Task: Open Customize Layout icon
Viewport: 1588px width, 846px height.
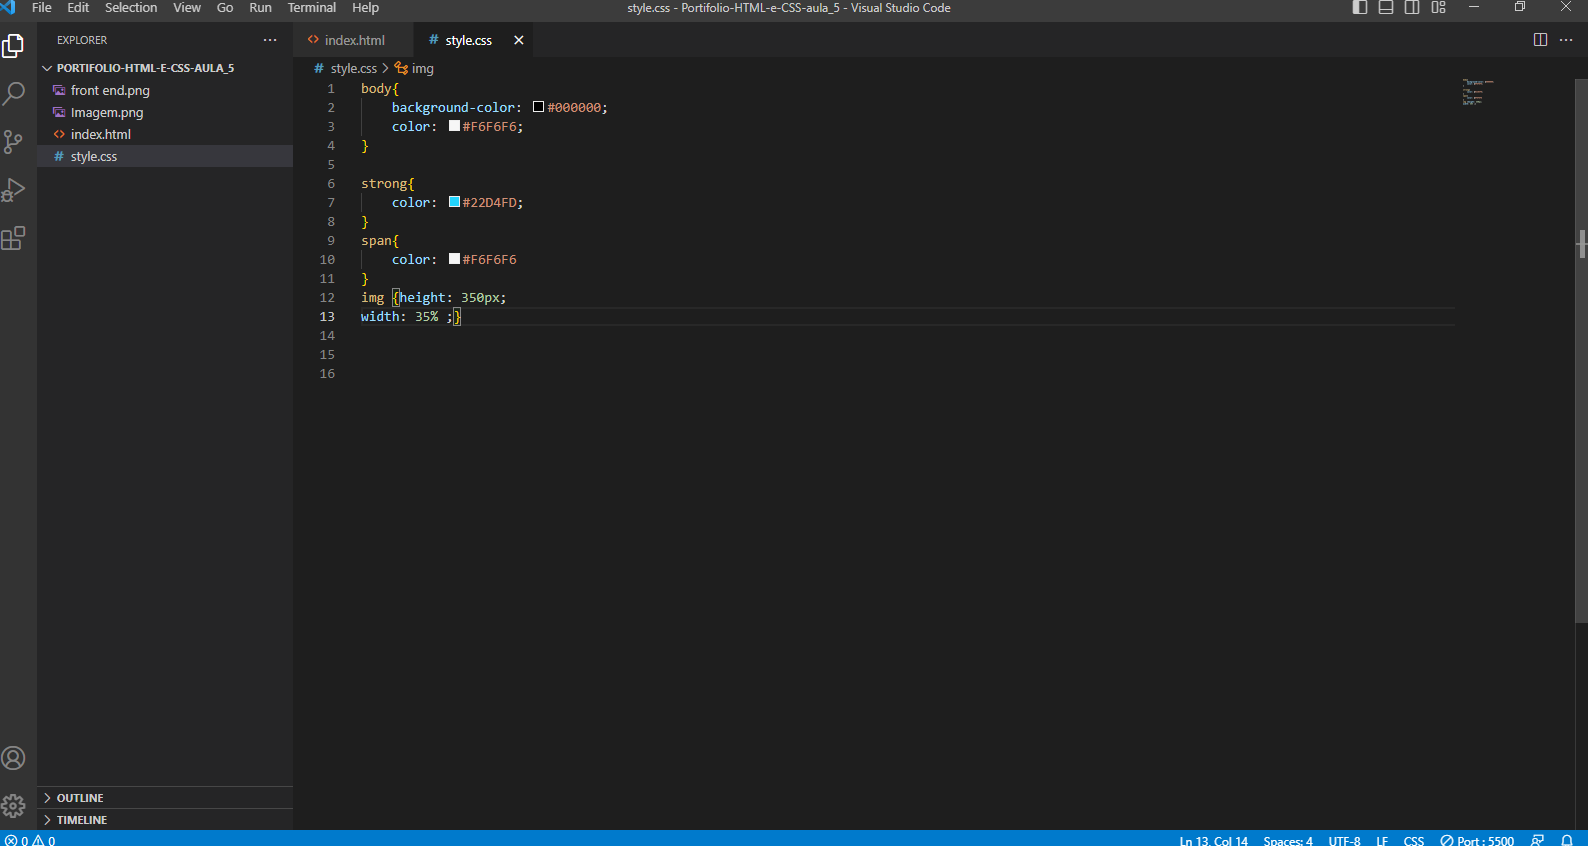Action: point(1438,8)
